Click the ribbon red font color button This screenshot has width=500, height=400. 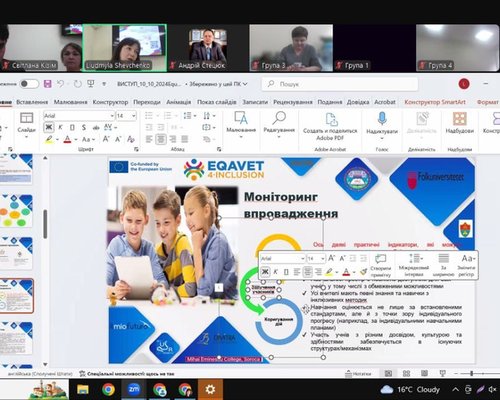(67, 139)
